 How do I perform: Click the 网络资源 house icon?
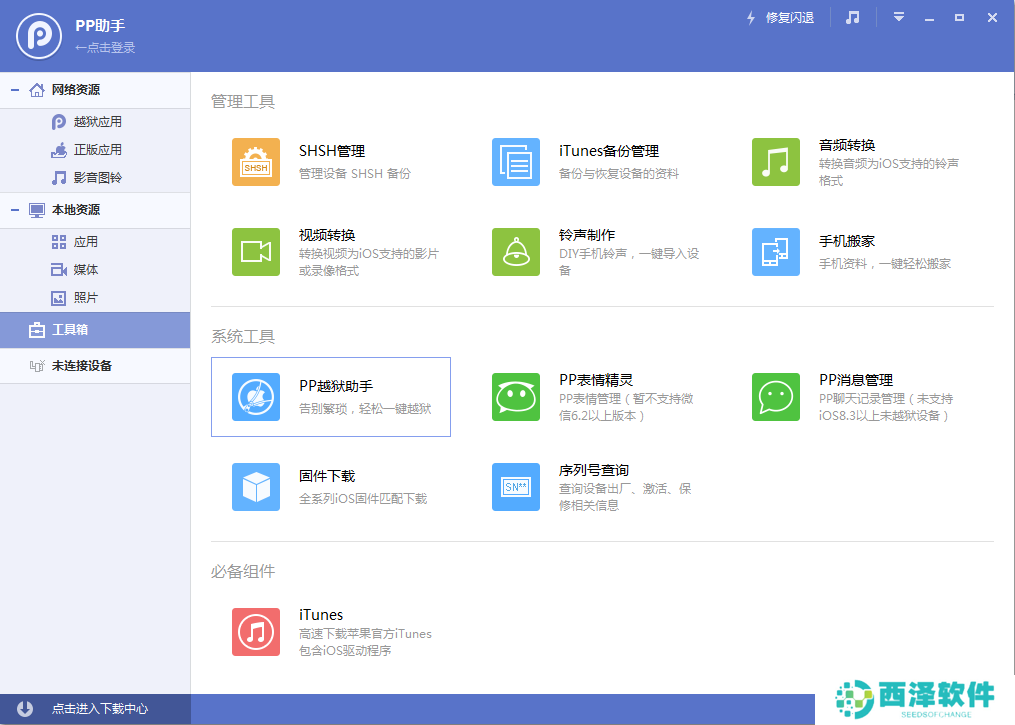click(37, 90)
